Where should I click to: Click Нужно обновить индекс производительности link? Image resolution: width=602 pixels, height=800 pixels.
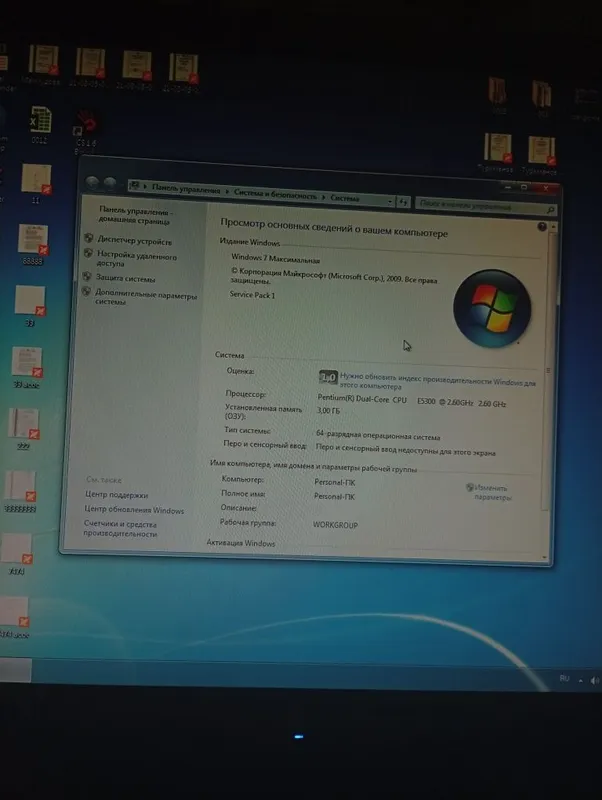[438, 382]
